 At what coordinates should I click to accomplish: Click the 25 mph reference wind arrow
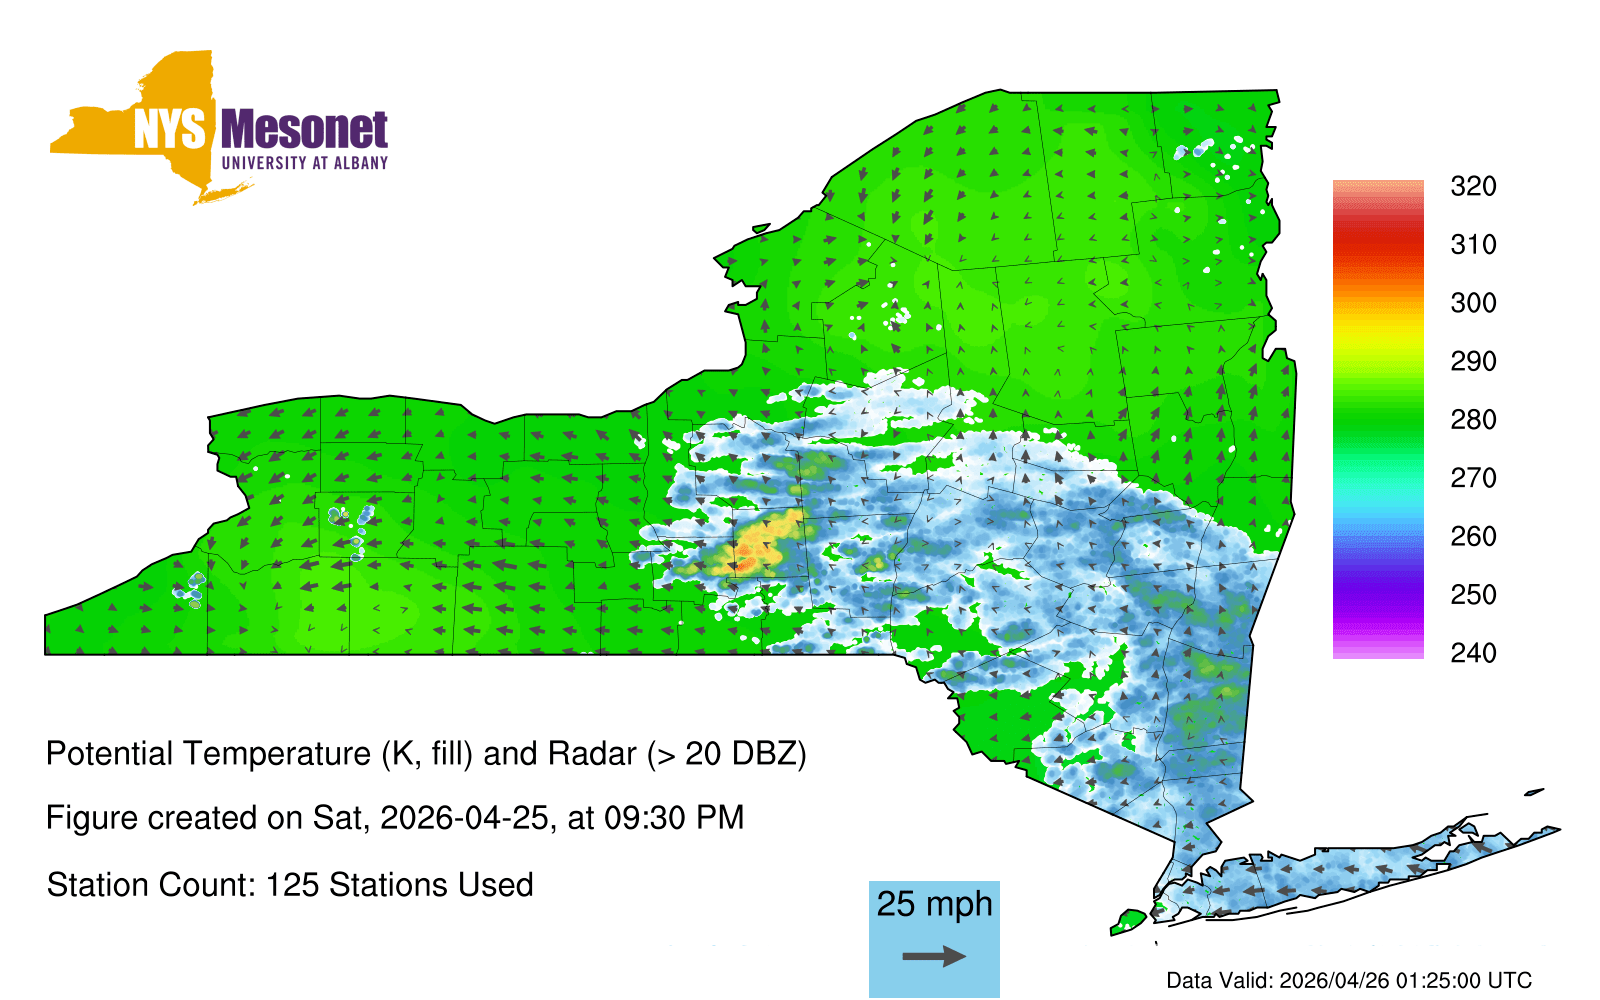coord(934,957)
